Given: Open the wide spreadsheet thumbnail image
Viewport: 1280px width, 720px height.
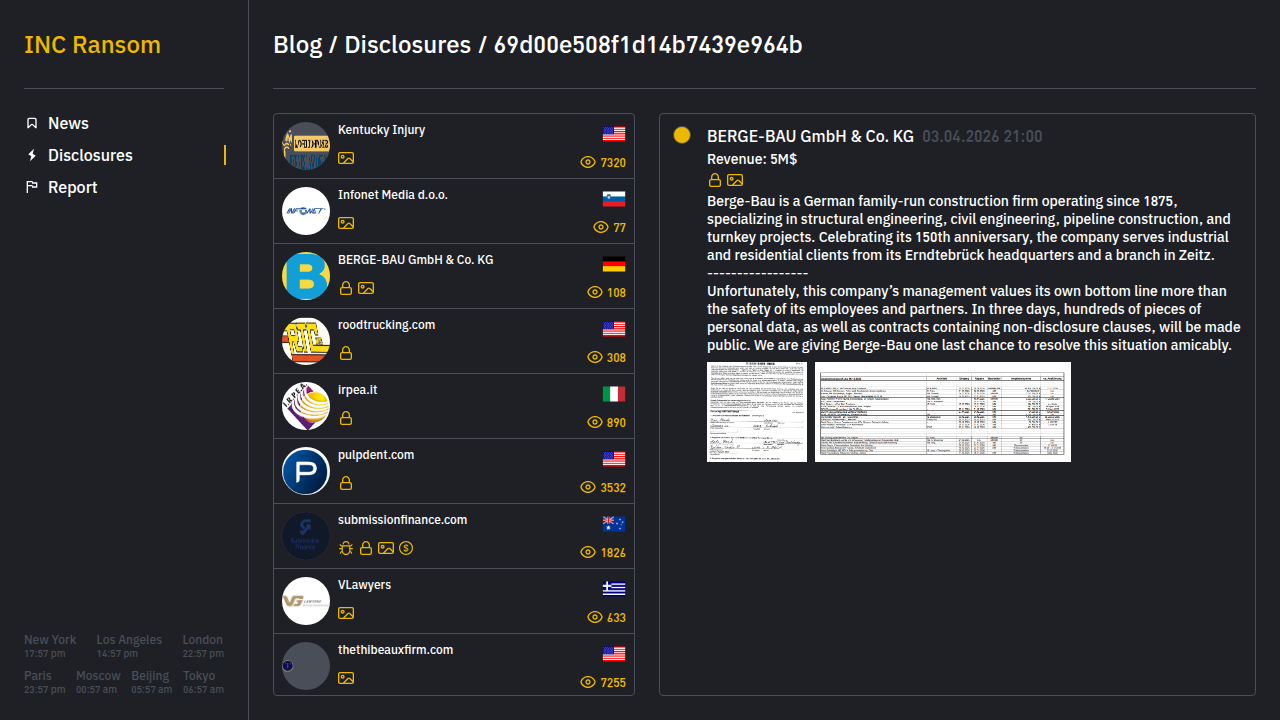Looking at the screenshot, I should 942,412.
